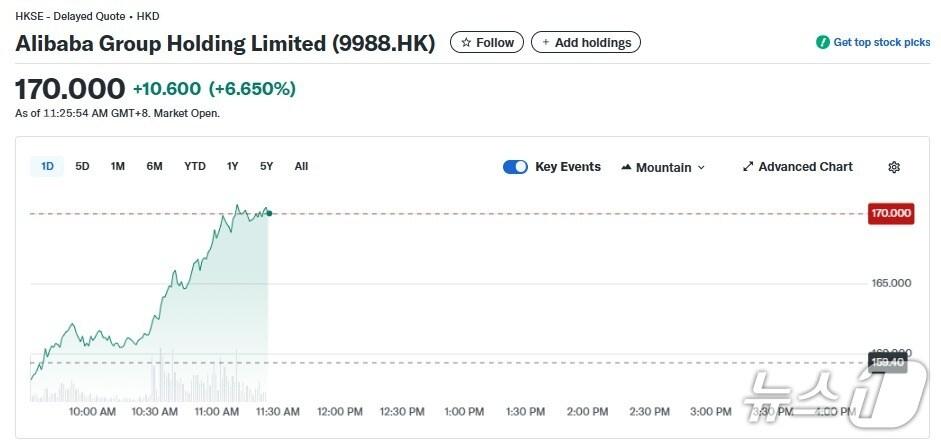The width and height of the screenshot is (941, 442).
Task: Select the 1D range tab
Action: [x=47, y=166]
